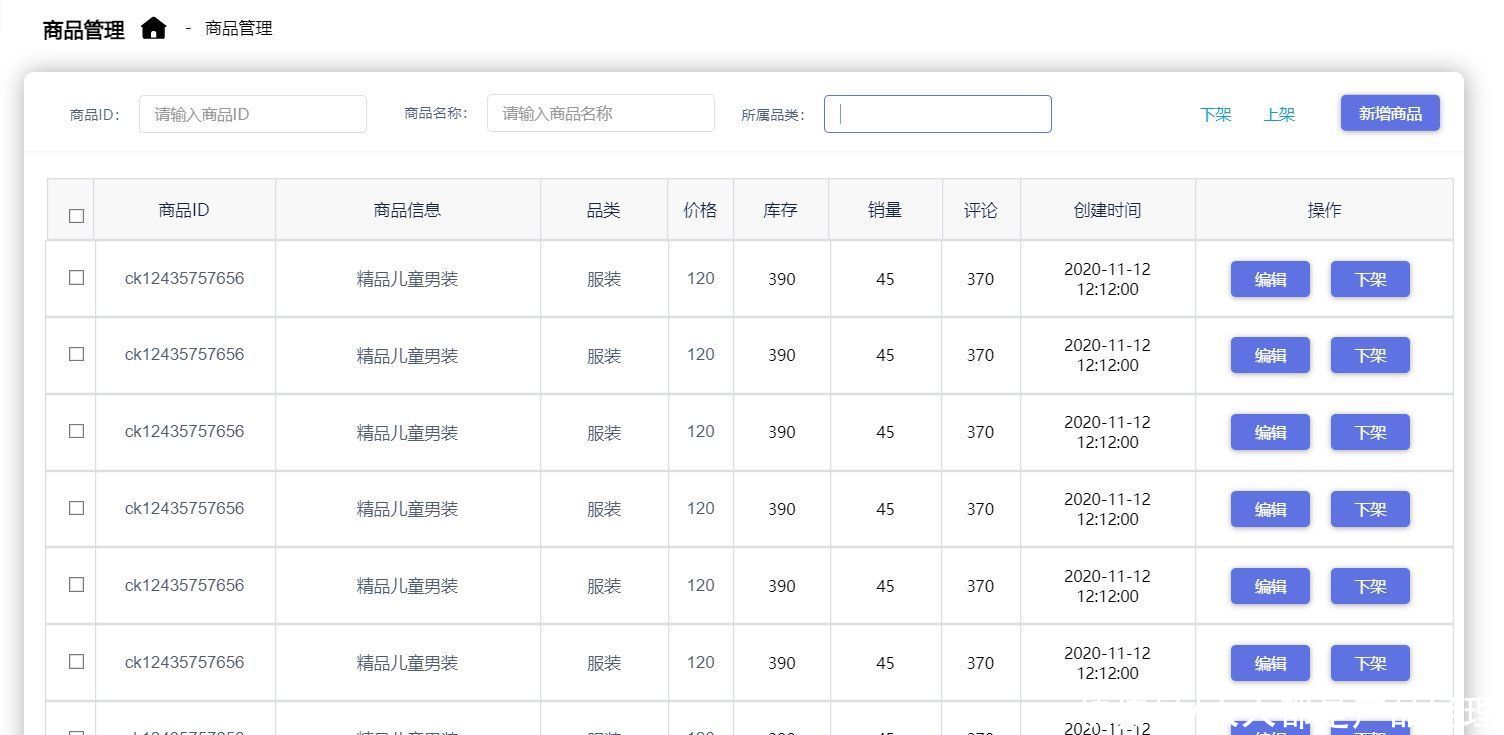Check the first row's checkbox

click(x=76, y=278)
